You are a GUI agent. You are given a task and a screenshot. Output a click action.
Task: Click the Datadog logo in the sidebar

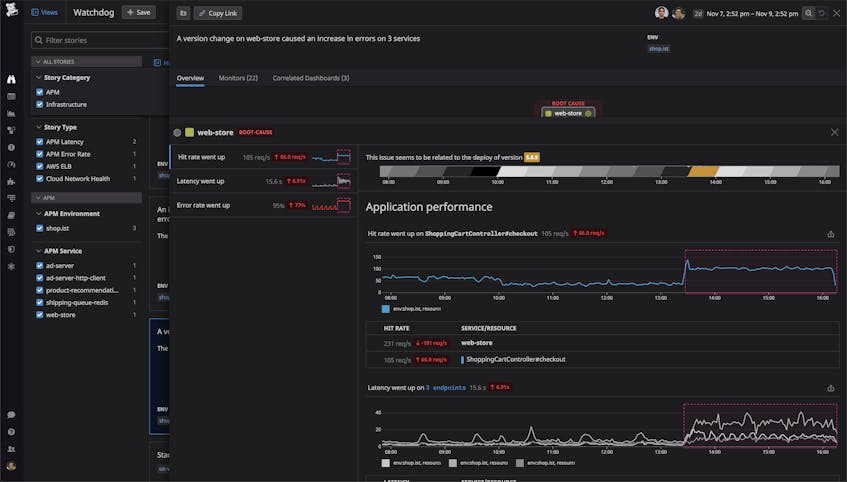pos(11,9)
